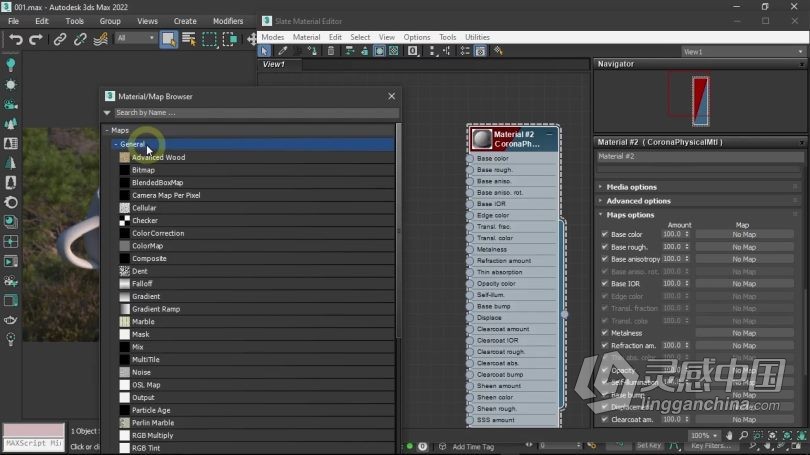Open the 100% zoom dropdown

coord(704,435)
